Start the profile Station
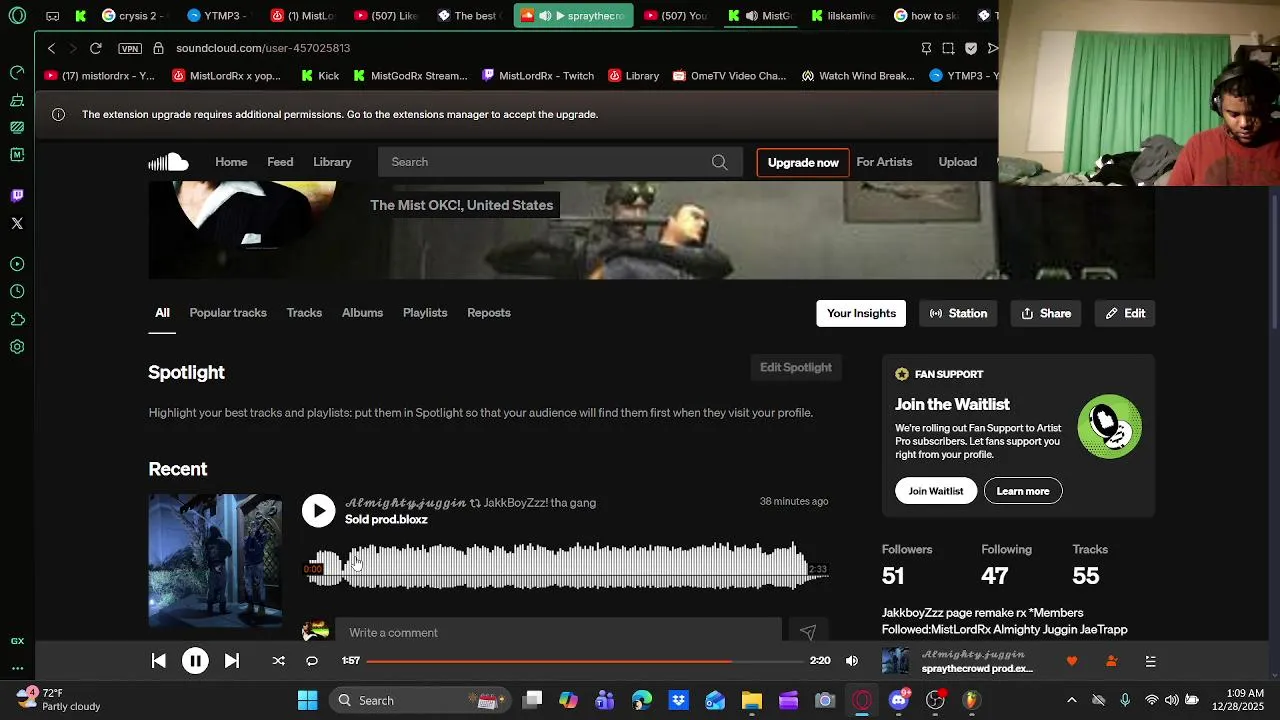 click(958, 313)
